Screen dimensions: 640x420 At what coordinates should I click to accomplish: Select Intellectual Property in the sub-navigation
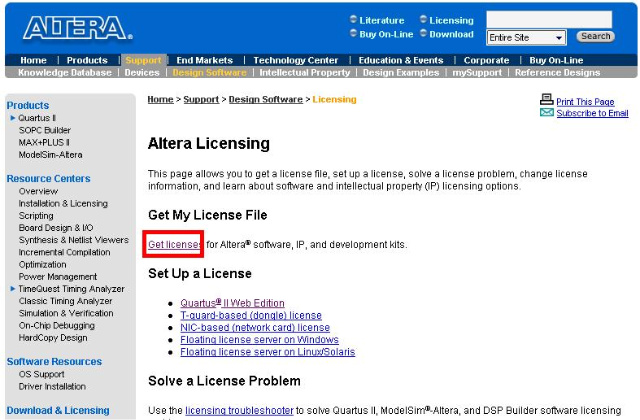tap(305, 72)
